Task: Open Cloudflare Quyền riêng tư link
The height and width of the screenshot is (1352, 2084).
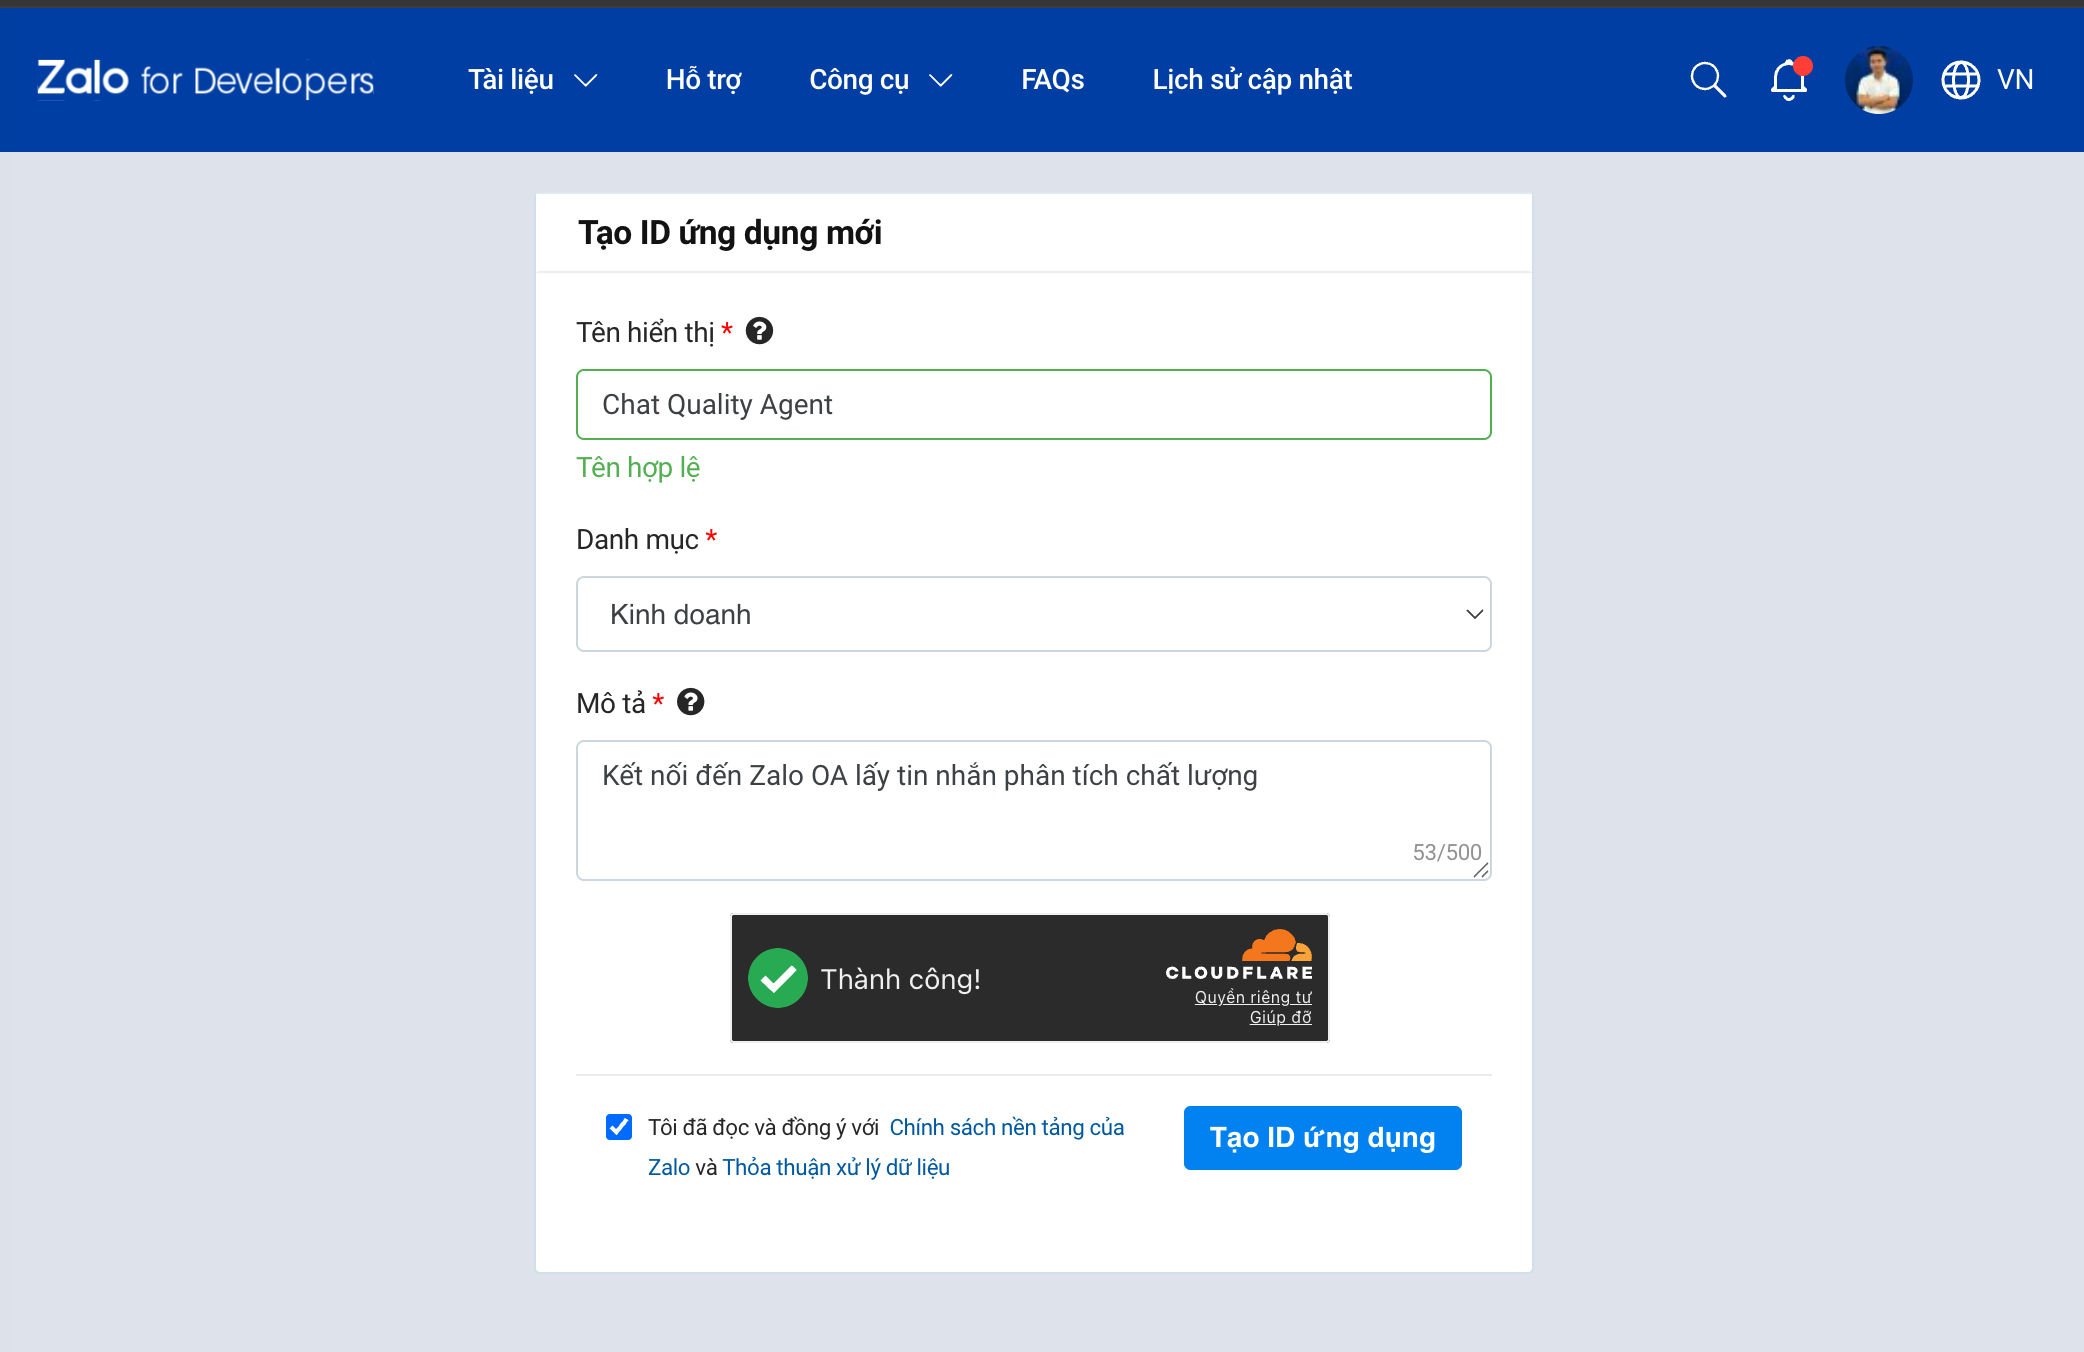Action: click(1252, 997)
